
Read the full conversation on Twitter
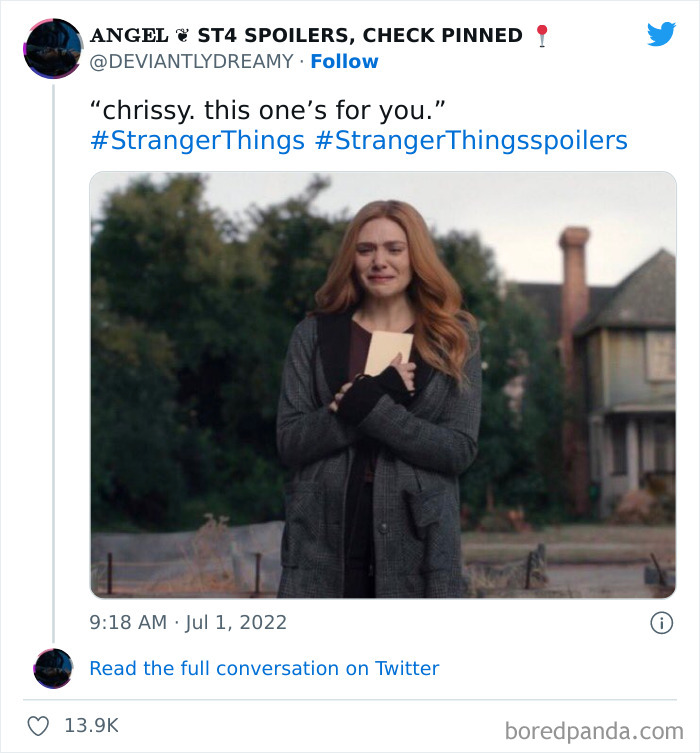coord(264,668)
